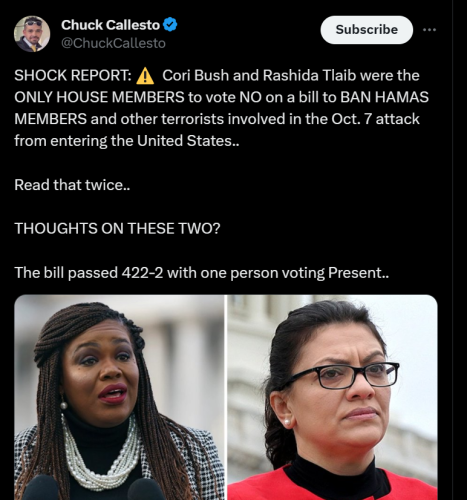This screenshot has height=500, width=467.
Task: Open the Chuck Callesto display name link
Action: 110,25
